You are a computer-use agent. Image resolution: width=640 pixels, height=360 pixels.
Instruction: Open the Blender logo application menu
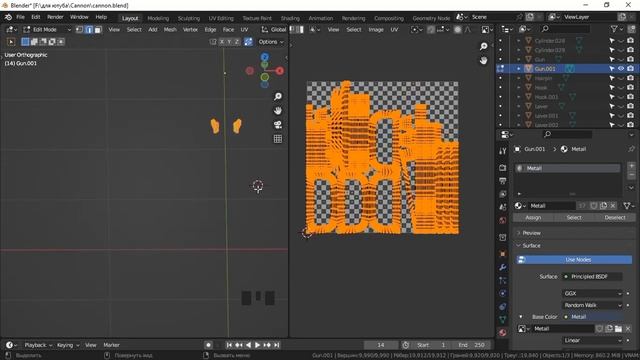point(8,17)
